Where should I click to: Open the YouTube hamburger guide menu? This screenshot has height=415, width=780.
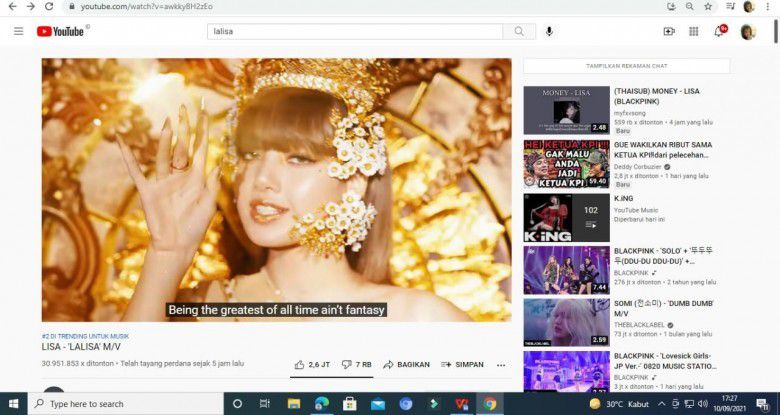pos(18,32)
